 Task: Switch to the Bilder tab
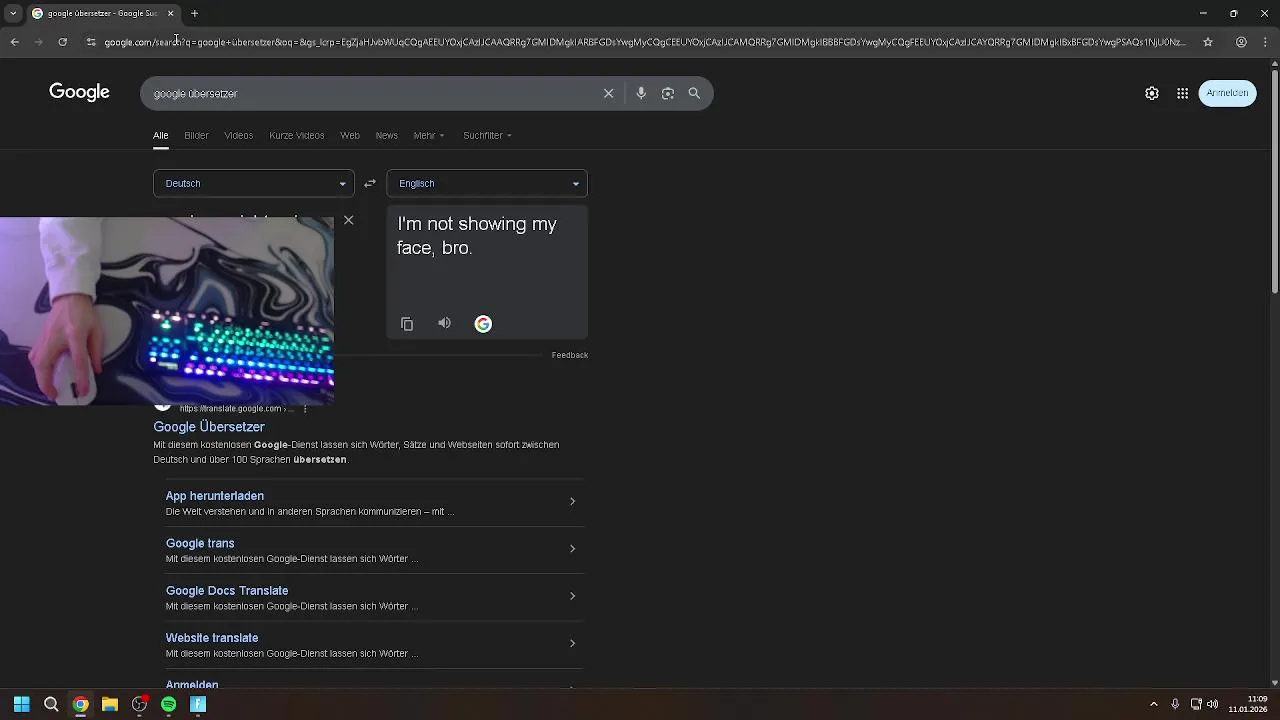click(196, 135)
